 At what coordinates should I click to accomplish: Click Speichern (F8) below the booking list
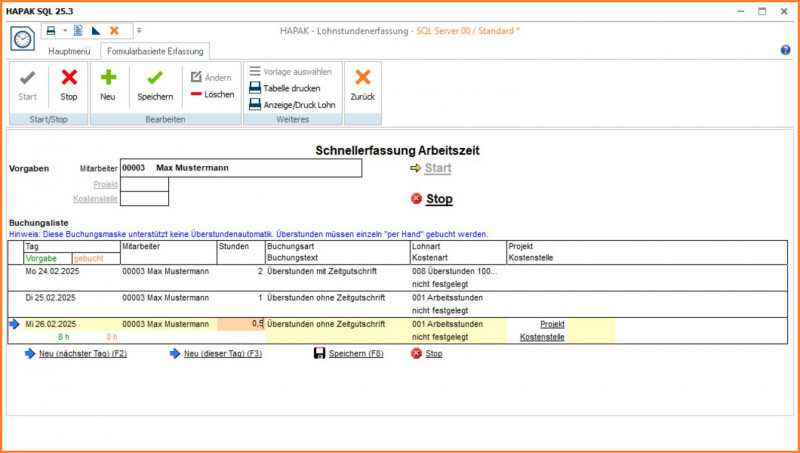click(x=355, y=354)
